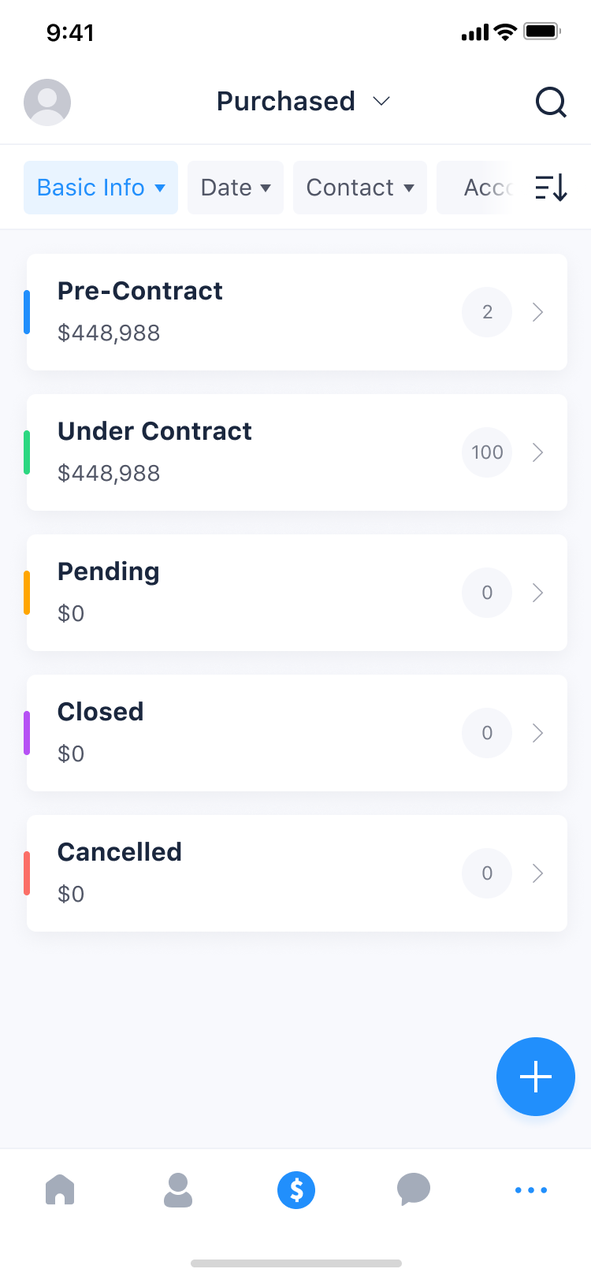Tap the blue plus add button
Viewport: 591px width, 1280px height.
(x=536, y=1076)
